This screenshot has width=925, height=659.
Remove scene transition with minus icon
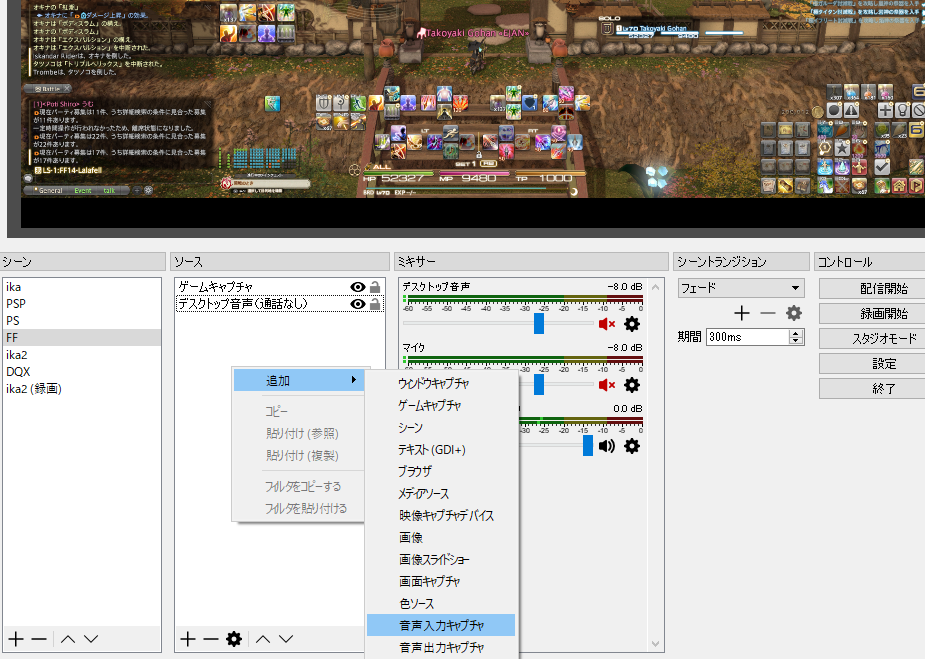click(x=767, y=313)
